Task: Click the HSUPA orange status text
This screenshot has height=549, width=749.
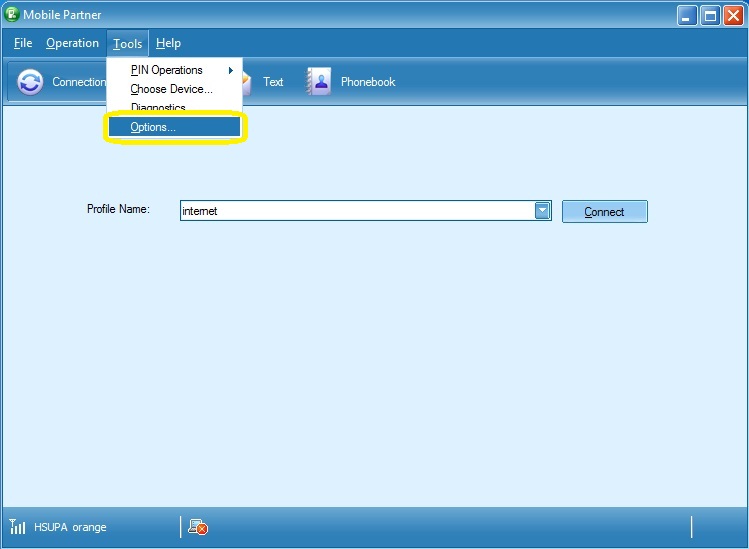Action: point(70,527)
